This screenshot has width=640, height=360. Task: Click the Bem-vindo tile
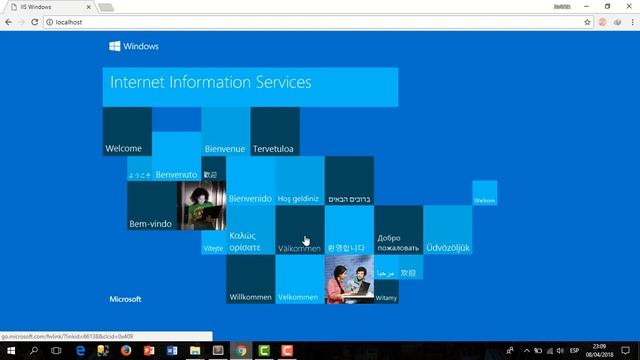click(x=152, y=206)
